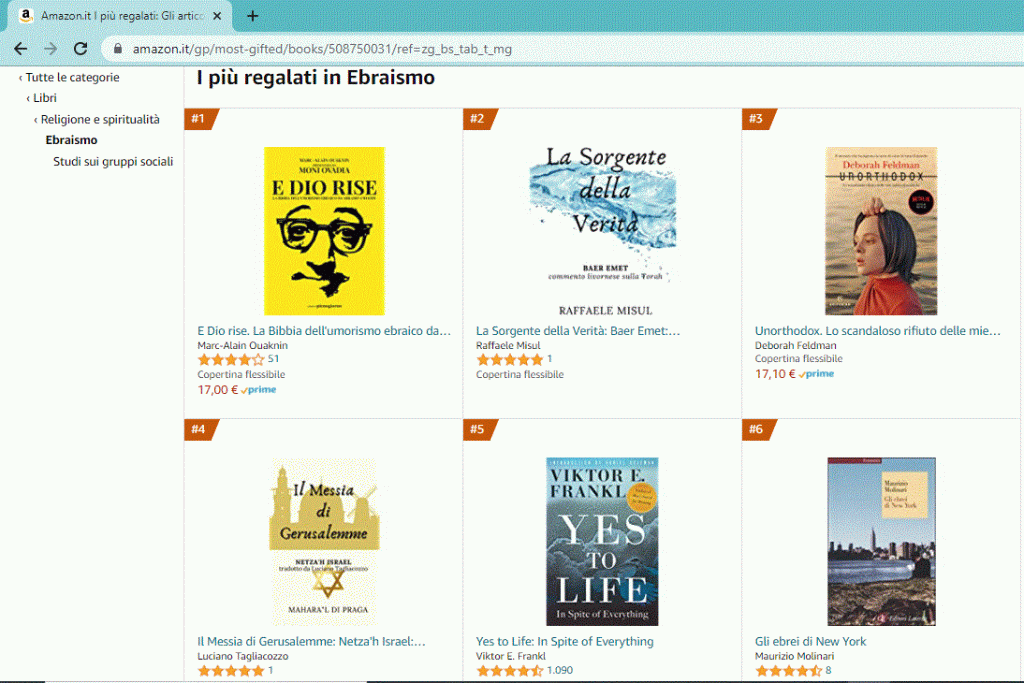Click Il Messia di Gerusalemme cover image
The image size is (1024, 683).
coord(324,541)
